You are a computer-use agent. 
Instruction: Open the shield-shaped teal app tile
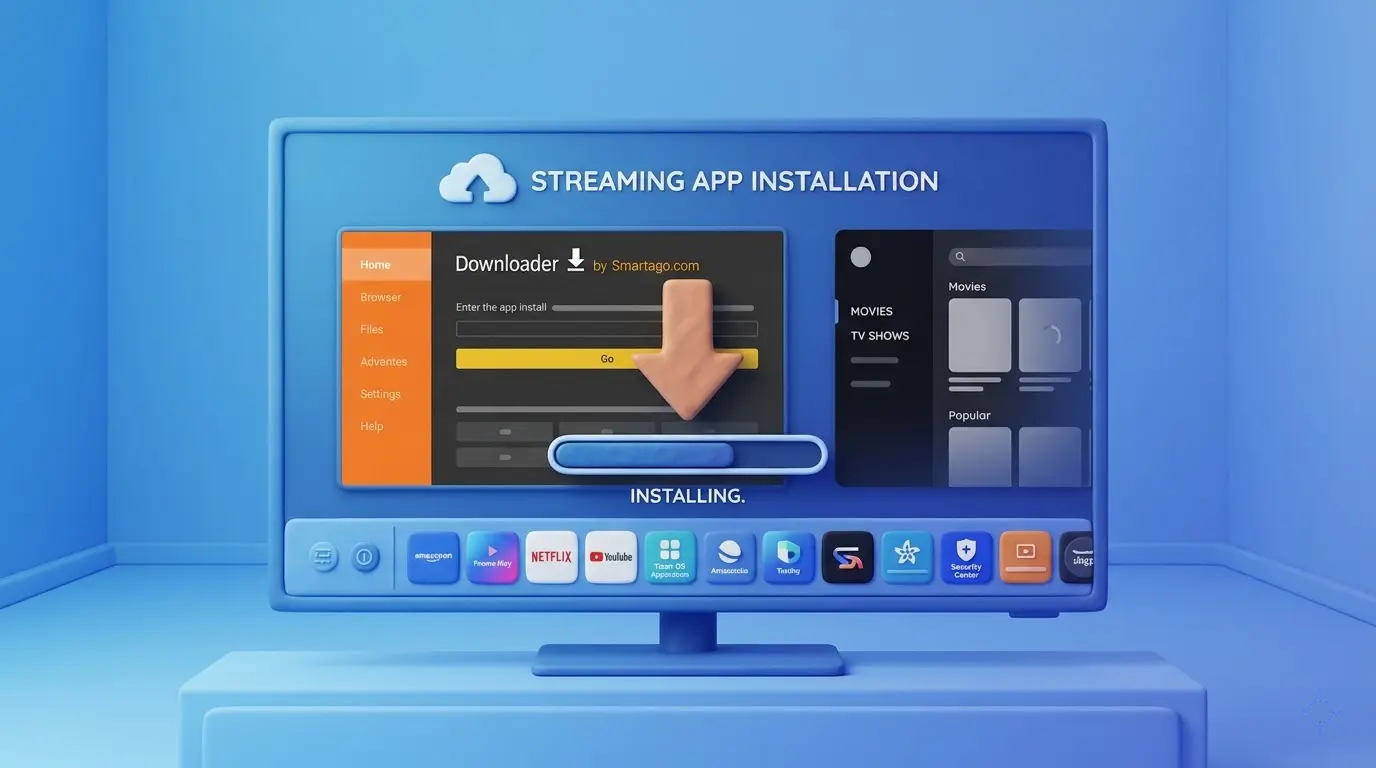(788, 557)
